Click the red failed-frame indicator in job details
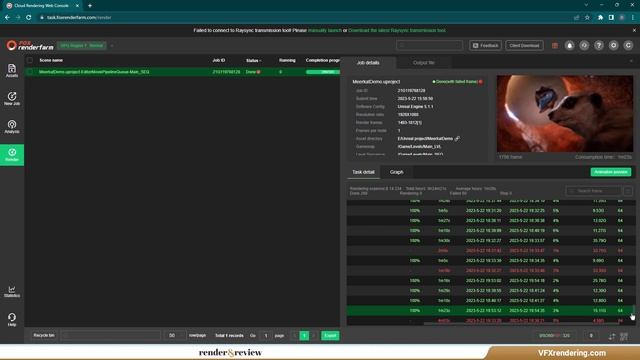 (x=481, y=82)
